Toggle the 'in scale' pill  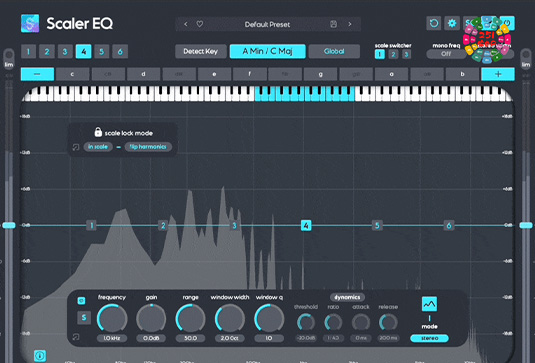coord(98,147)
